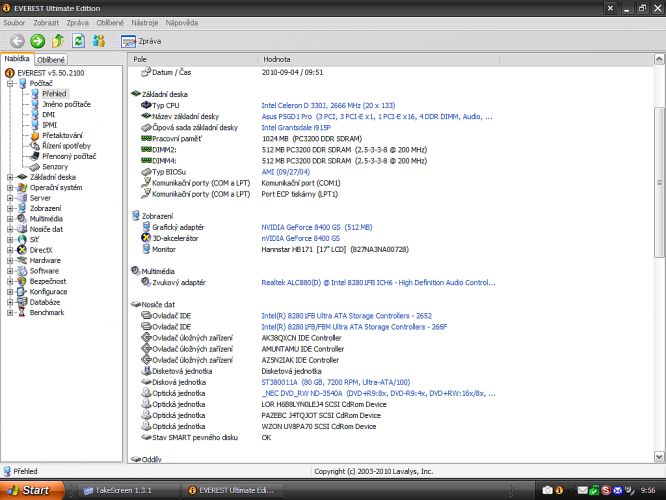Select EVEREST v5.50.2100 root tree node
Image resolution: width=666 pixels, height=500 pixels.
pos(51,73)
